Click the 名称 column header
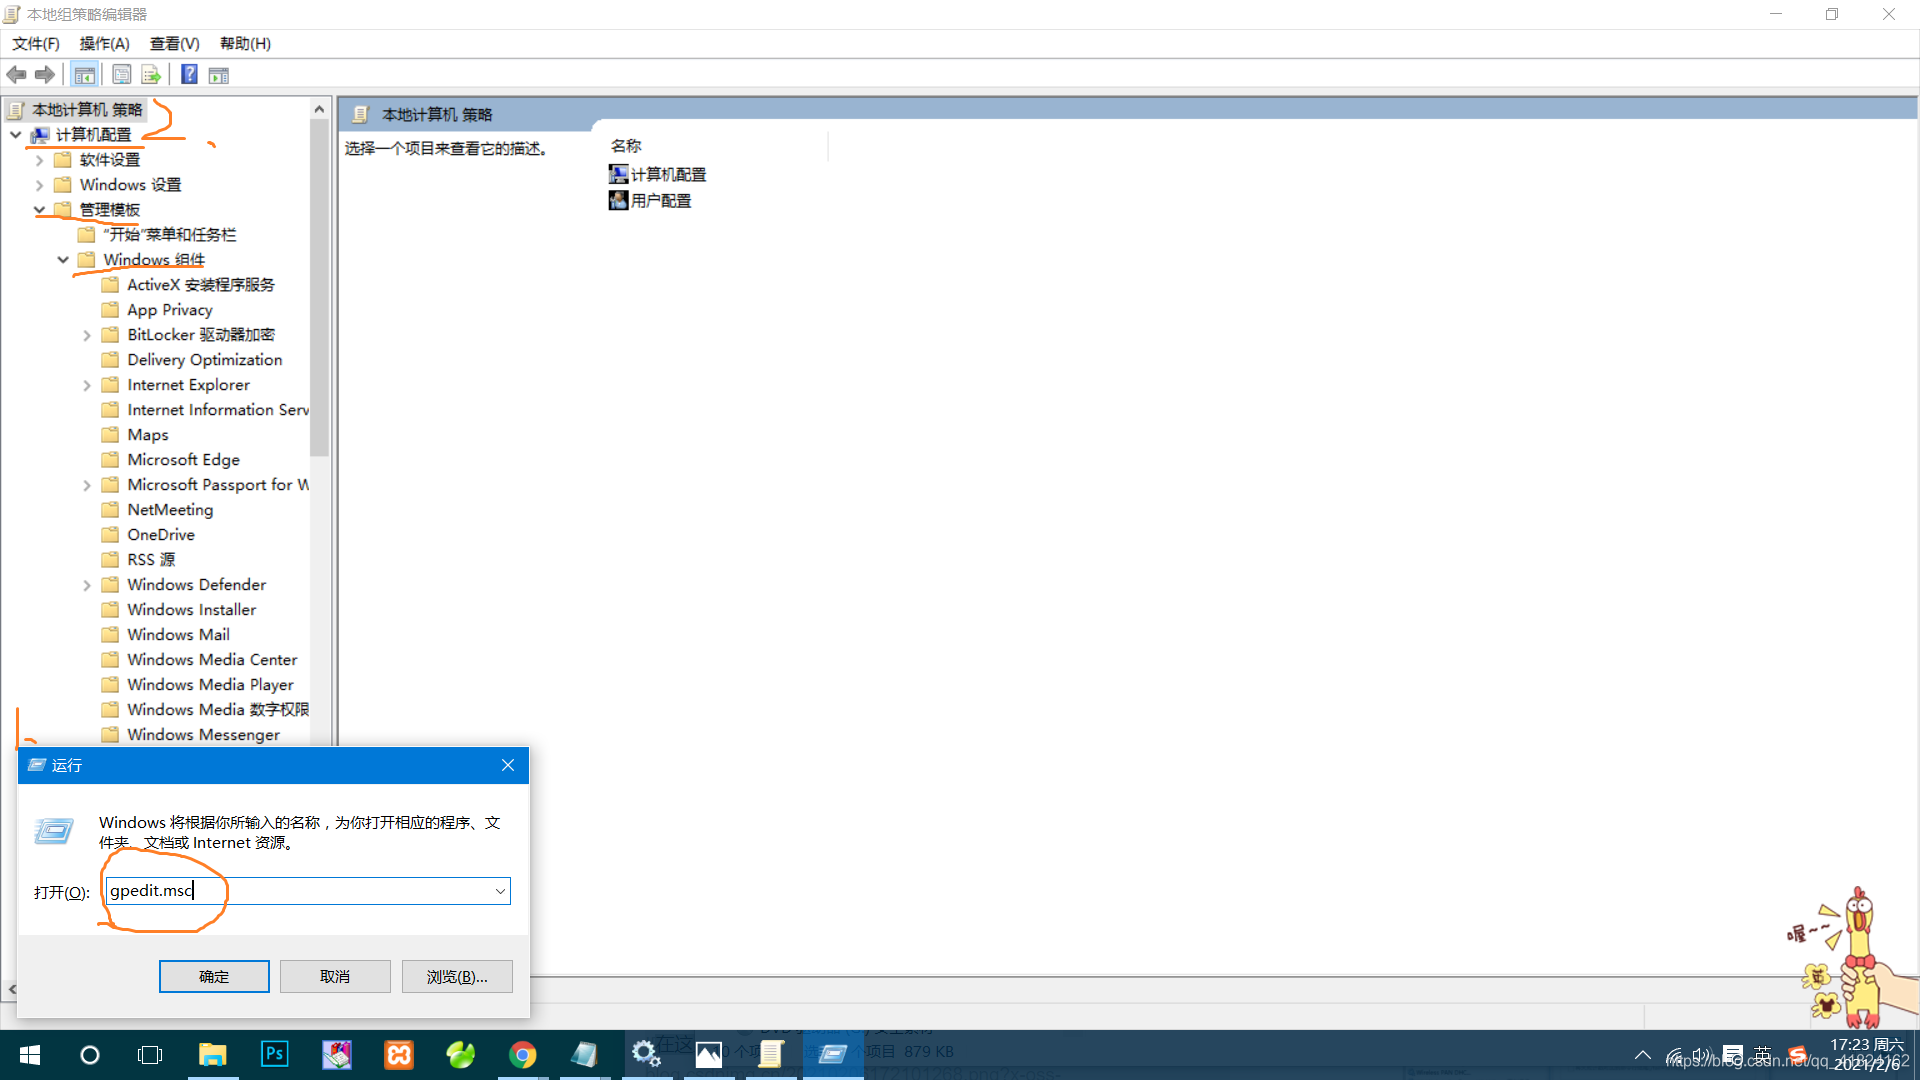 pos(627,146)
